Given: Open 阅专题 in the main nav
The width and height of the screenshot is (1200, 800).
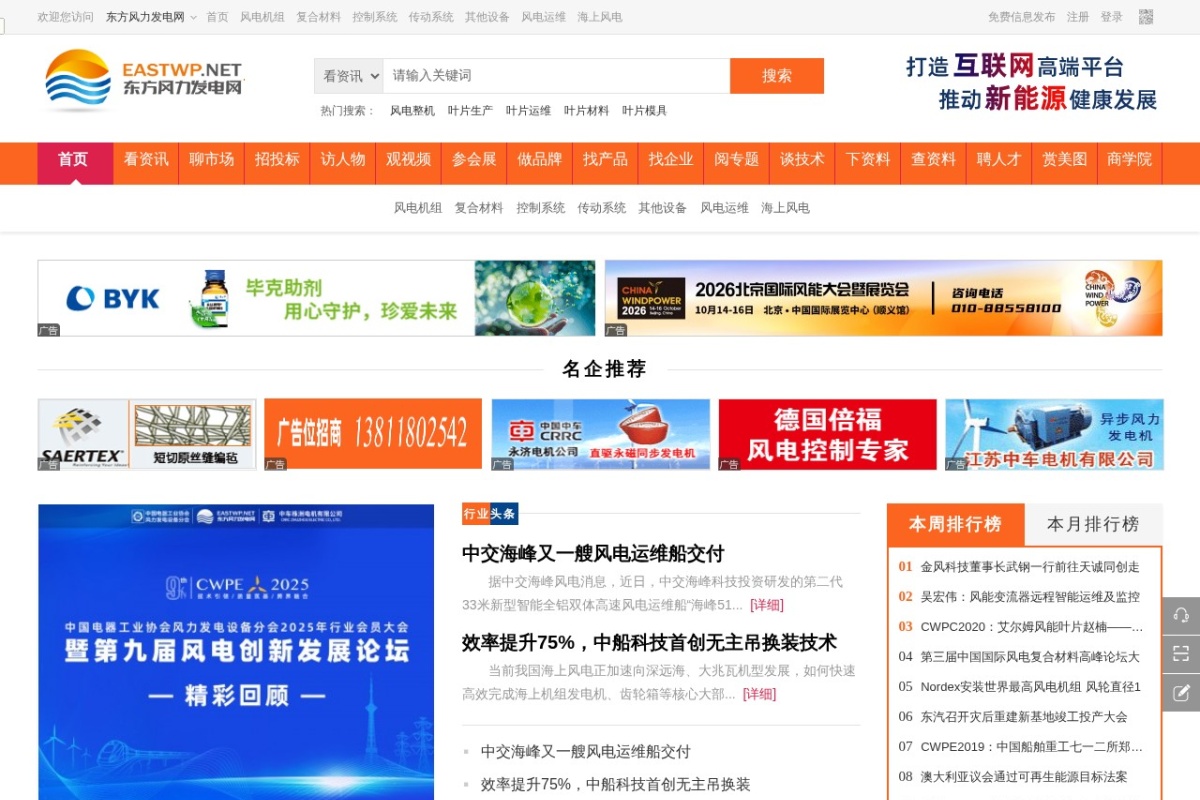Looking at the screenshot, I should [x=736, y=160].
